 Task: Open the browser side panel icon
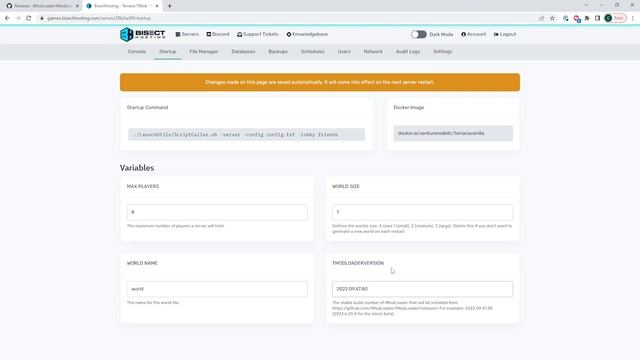click(597, 18)
